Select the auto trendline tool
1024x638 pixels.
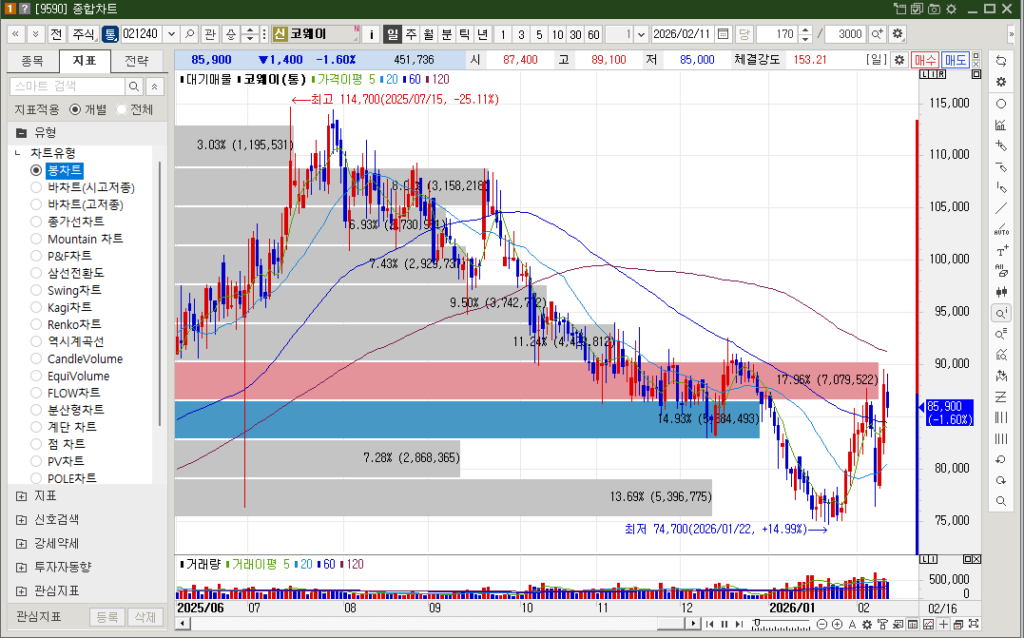1000,230
